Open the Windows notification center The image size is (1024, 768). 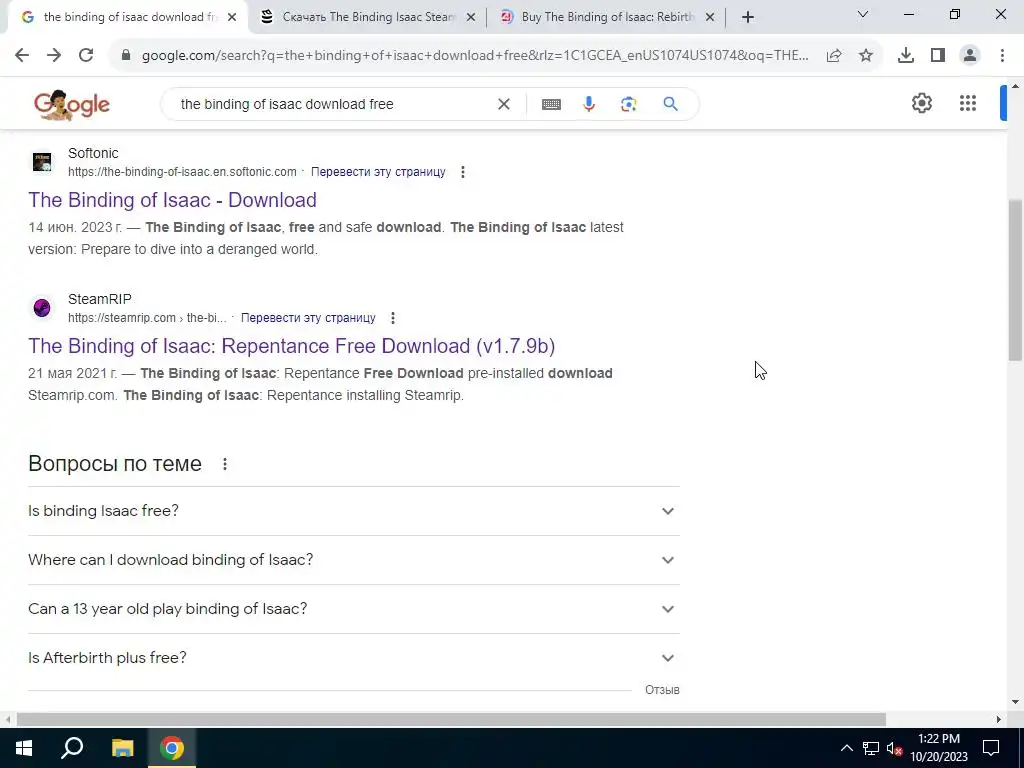pos(991,748)
